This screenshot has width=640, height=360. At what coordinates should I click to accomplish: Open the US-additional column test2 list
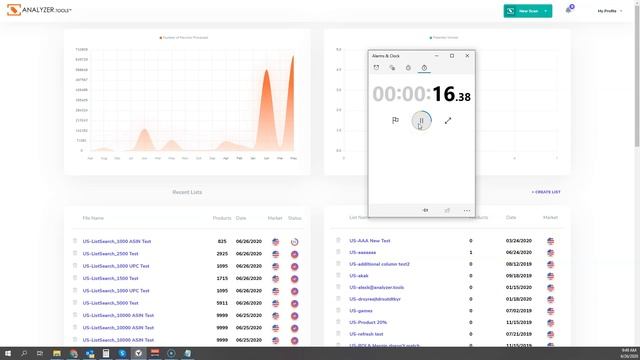379,264
